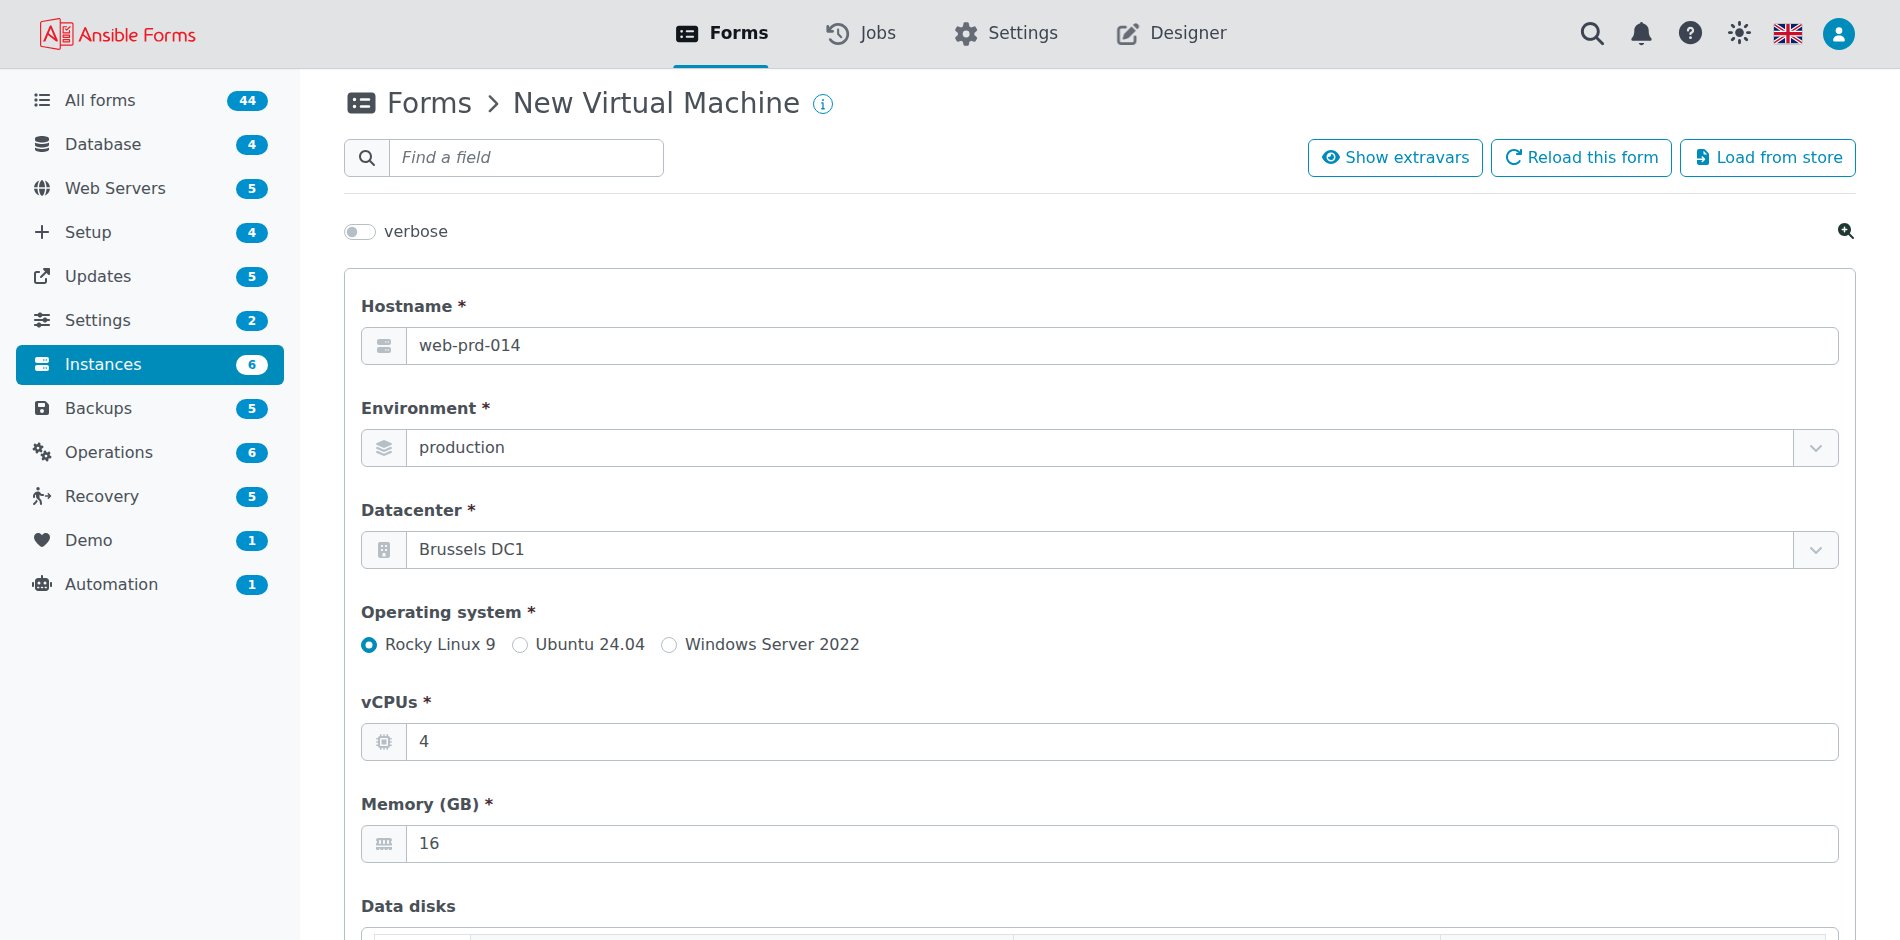Go to the Forms top tab
The height and width of the screenshot is (940, 1900).
[x=721, y=33]
